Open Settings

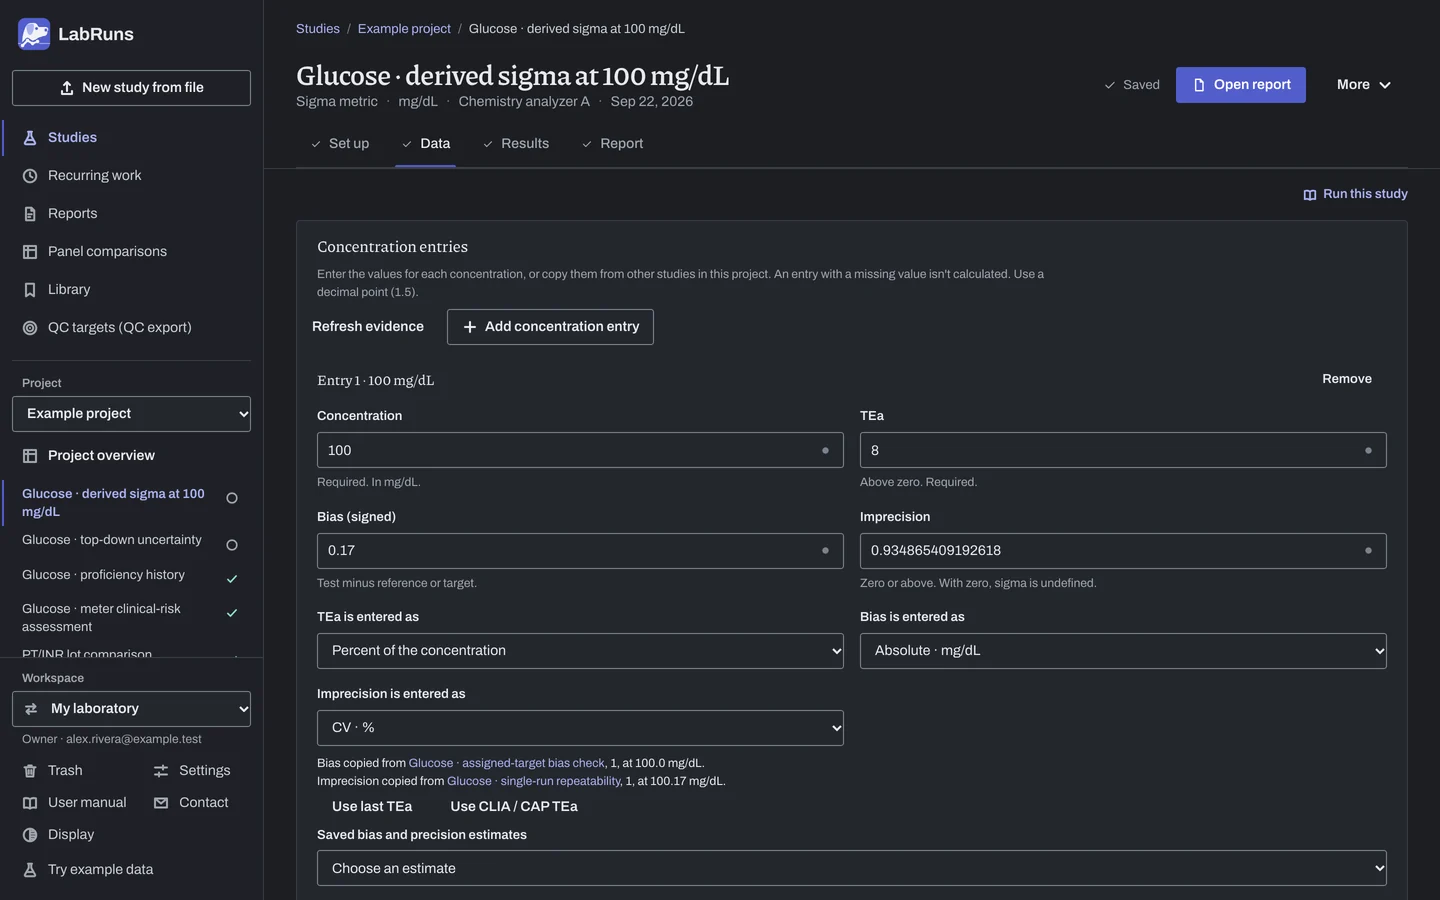[x=192, y=771]
